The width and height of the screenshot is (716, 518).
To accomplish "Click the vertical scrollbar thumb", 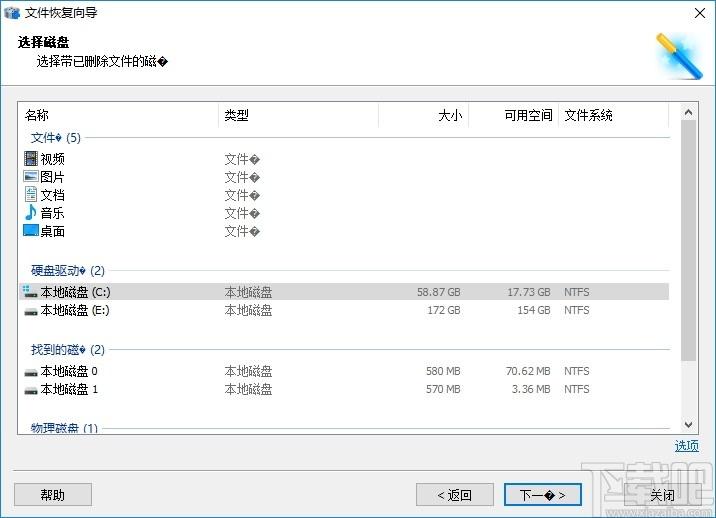I will tap(689, 240).
